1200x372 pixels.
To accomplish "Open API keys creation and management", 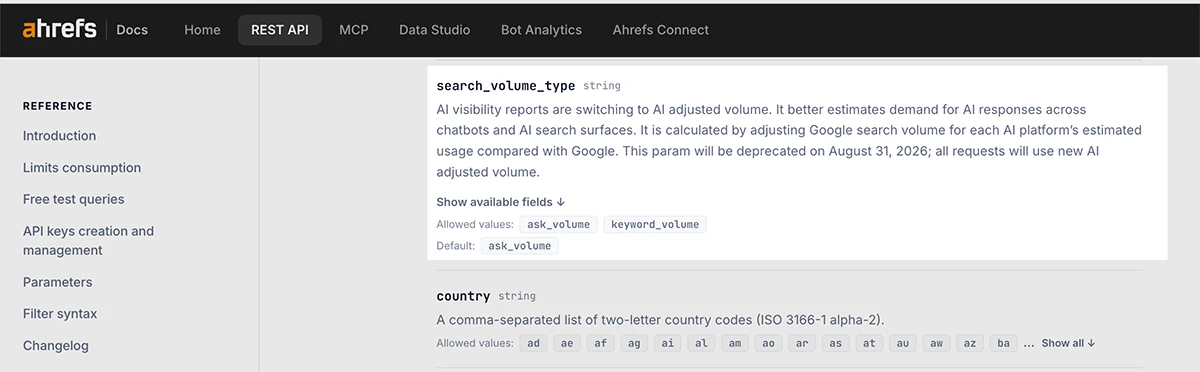I will [88, 240].
